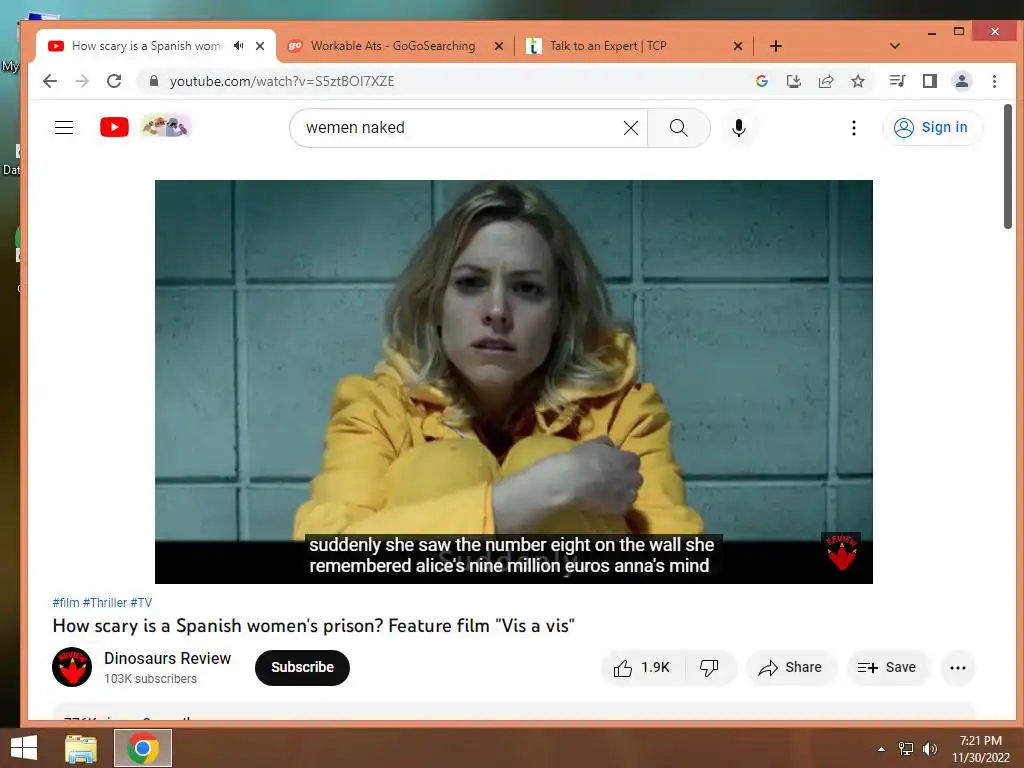Bookmark this page with the star icon

pyautogui.click(x=857, y=81)
